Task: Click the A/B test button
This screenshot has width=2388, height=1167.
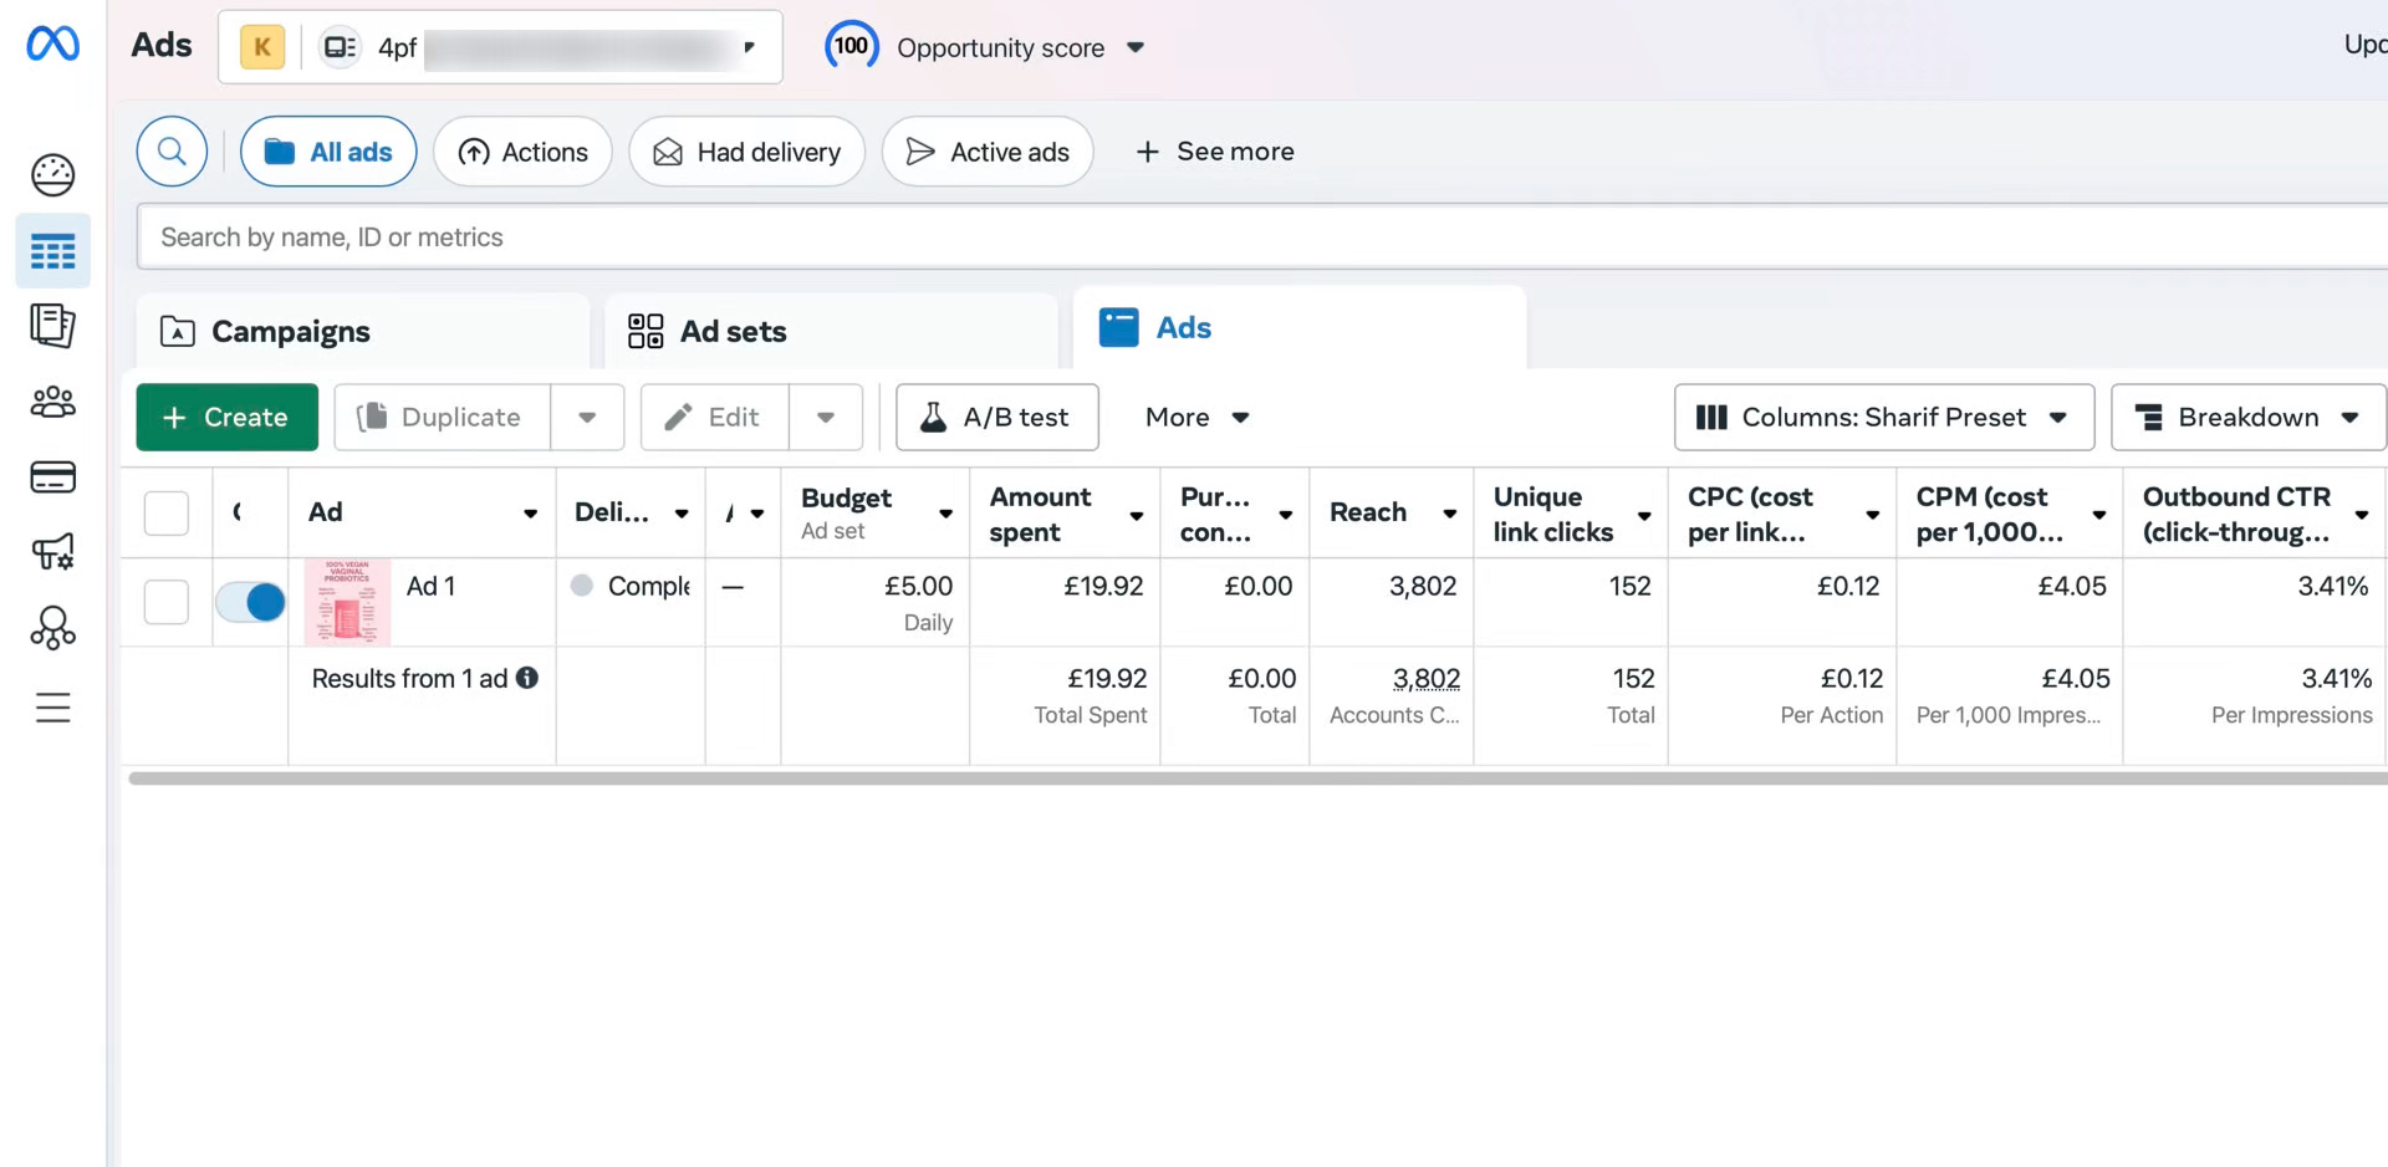Action: 996,417
